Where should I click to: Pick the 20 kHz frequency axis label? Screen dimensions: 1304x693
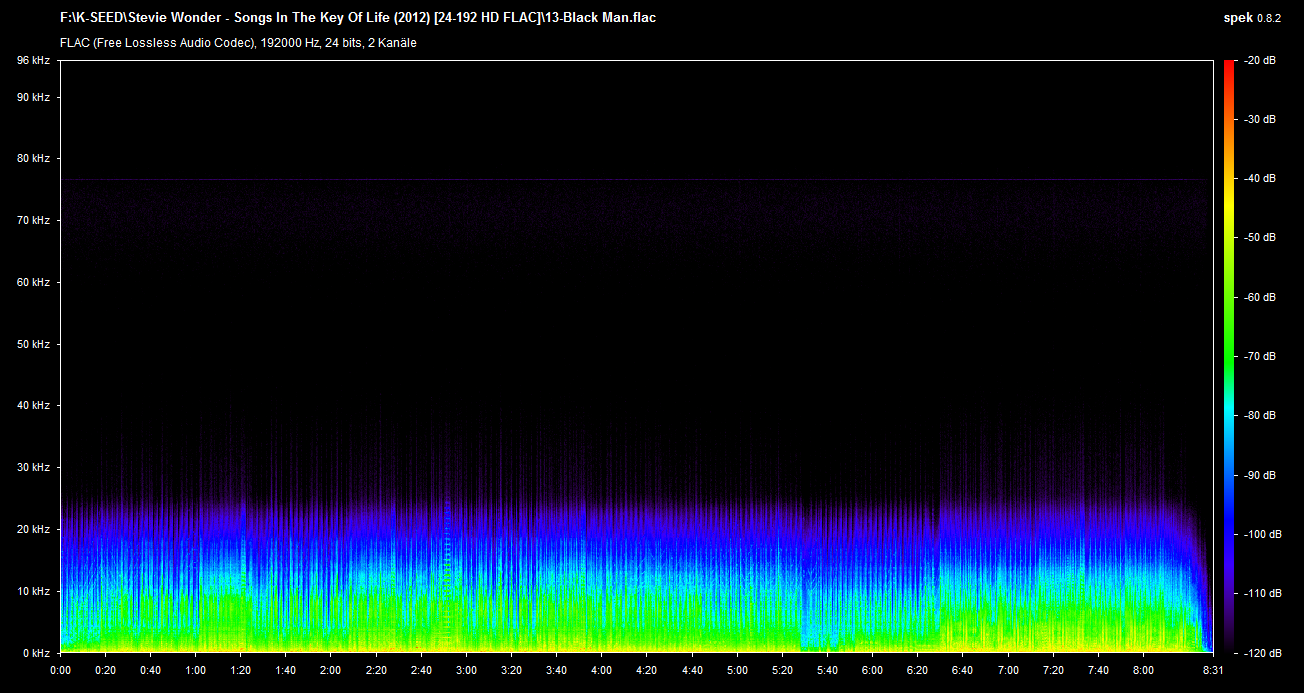pos(33,529)
